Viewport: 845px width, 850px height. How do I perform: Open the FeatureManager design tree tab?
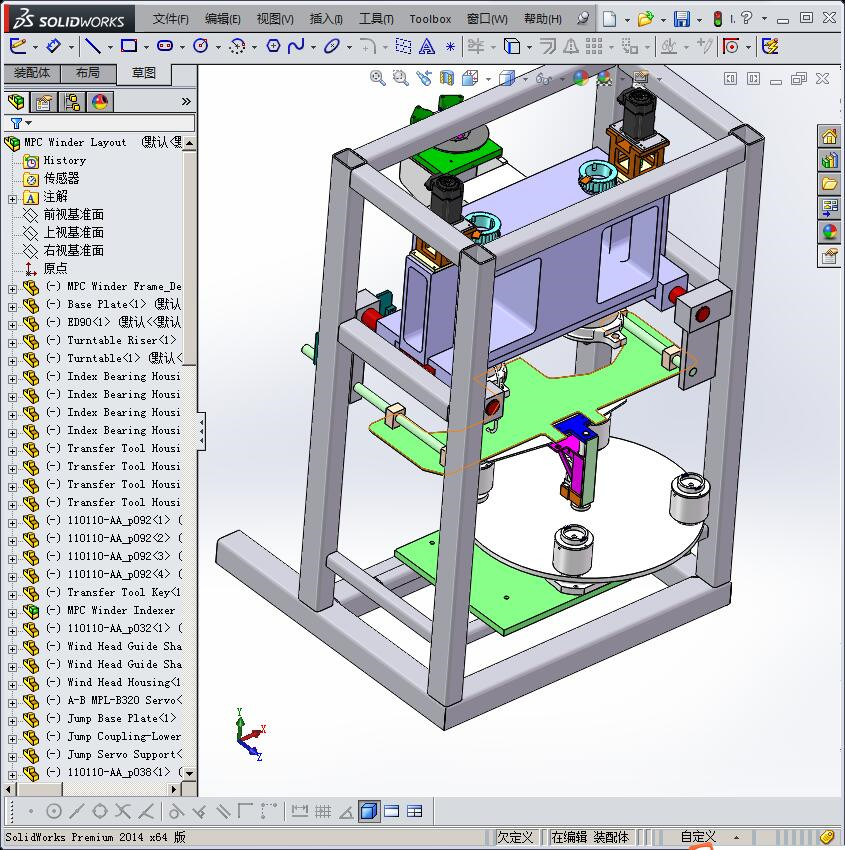tap(16, 101)
